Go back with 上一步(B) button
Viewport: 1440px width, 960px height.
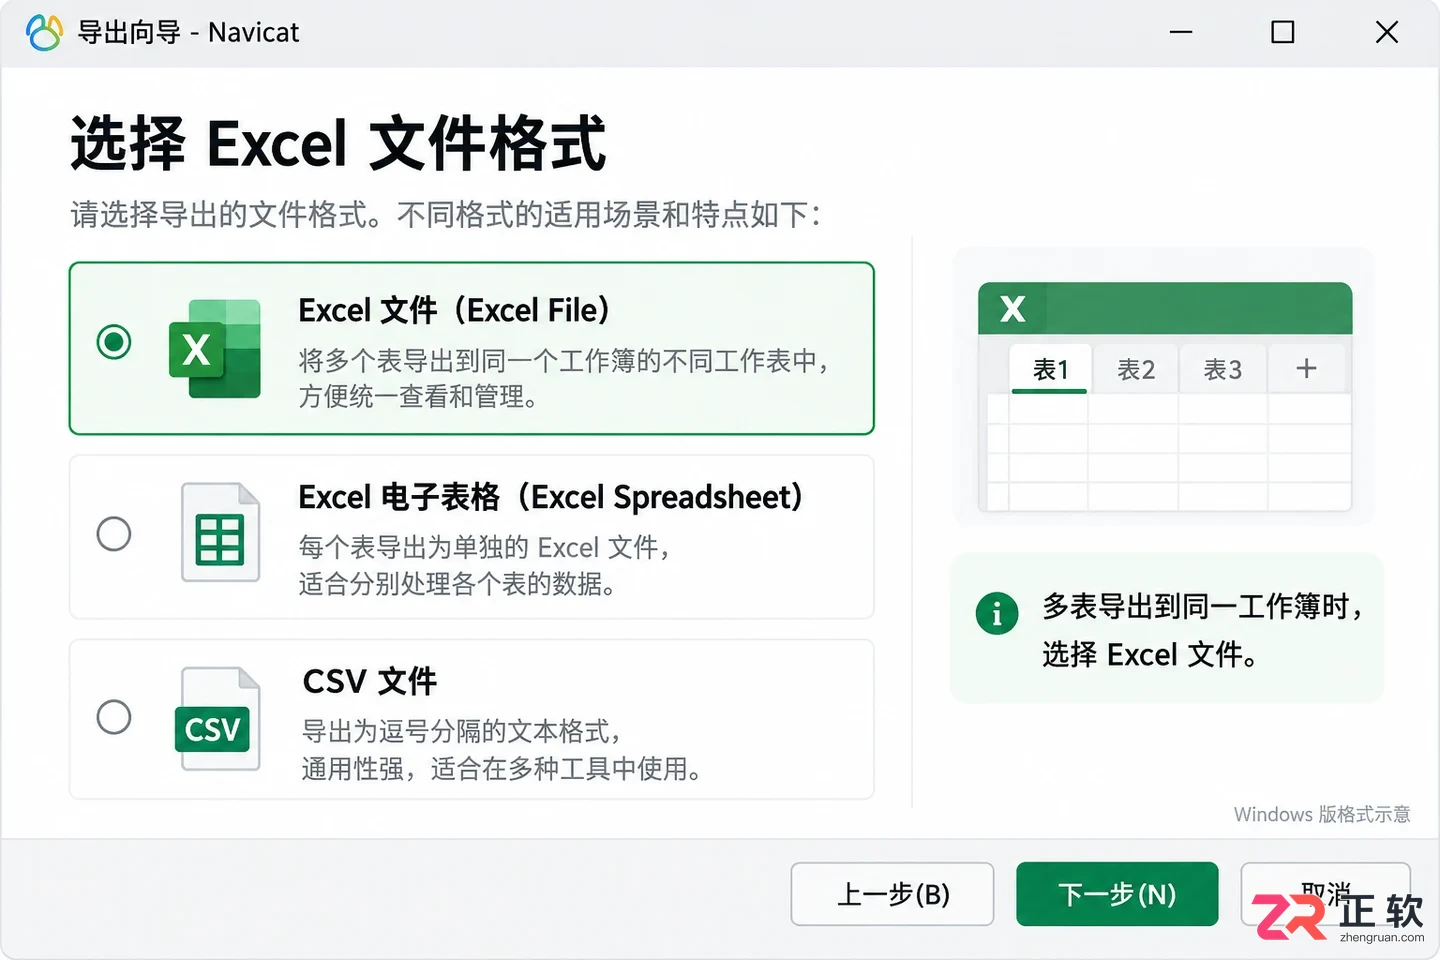click(x=892, y=894)
